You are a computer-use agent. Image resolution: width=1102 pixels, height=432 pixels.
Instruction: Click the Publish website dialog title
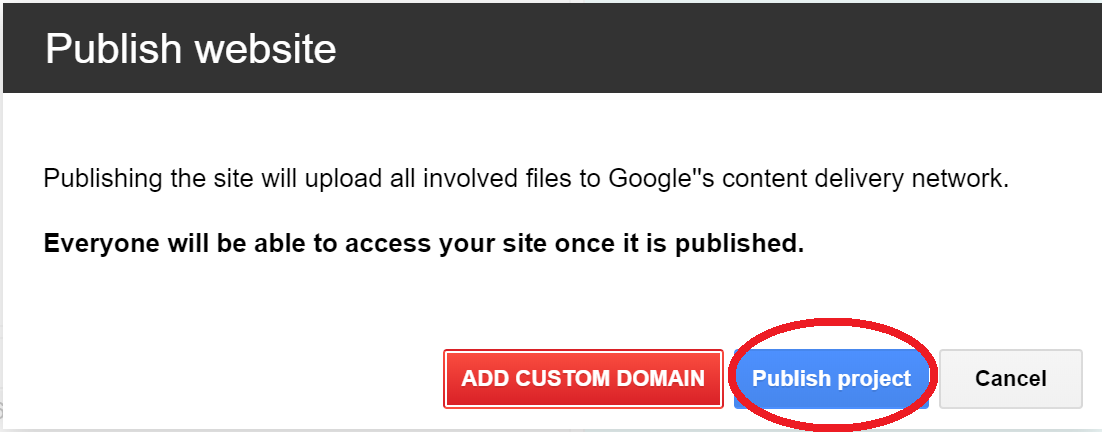[x=190, y=49]
